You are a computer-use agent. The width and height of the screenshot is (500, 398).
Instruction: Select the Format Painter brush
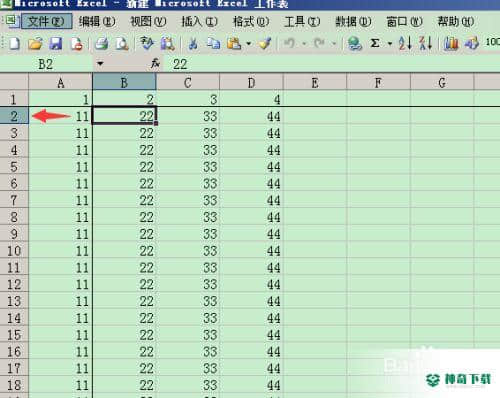point(265,44)
